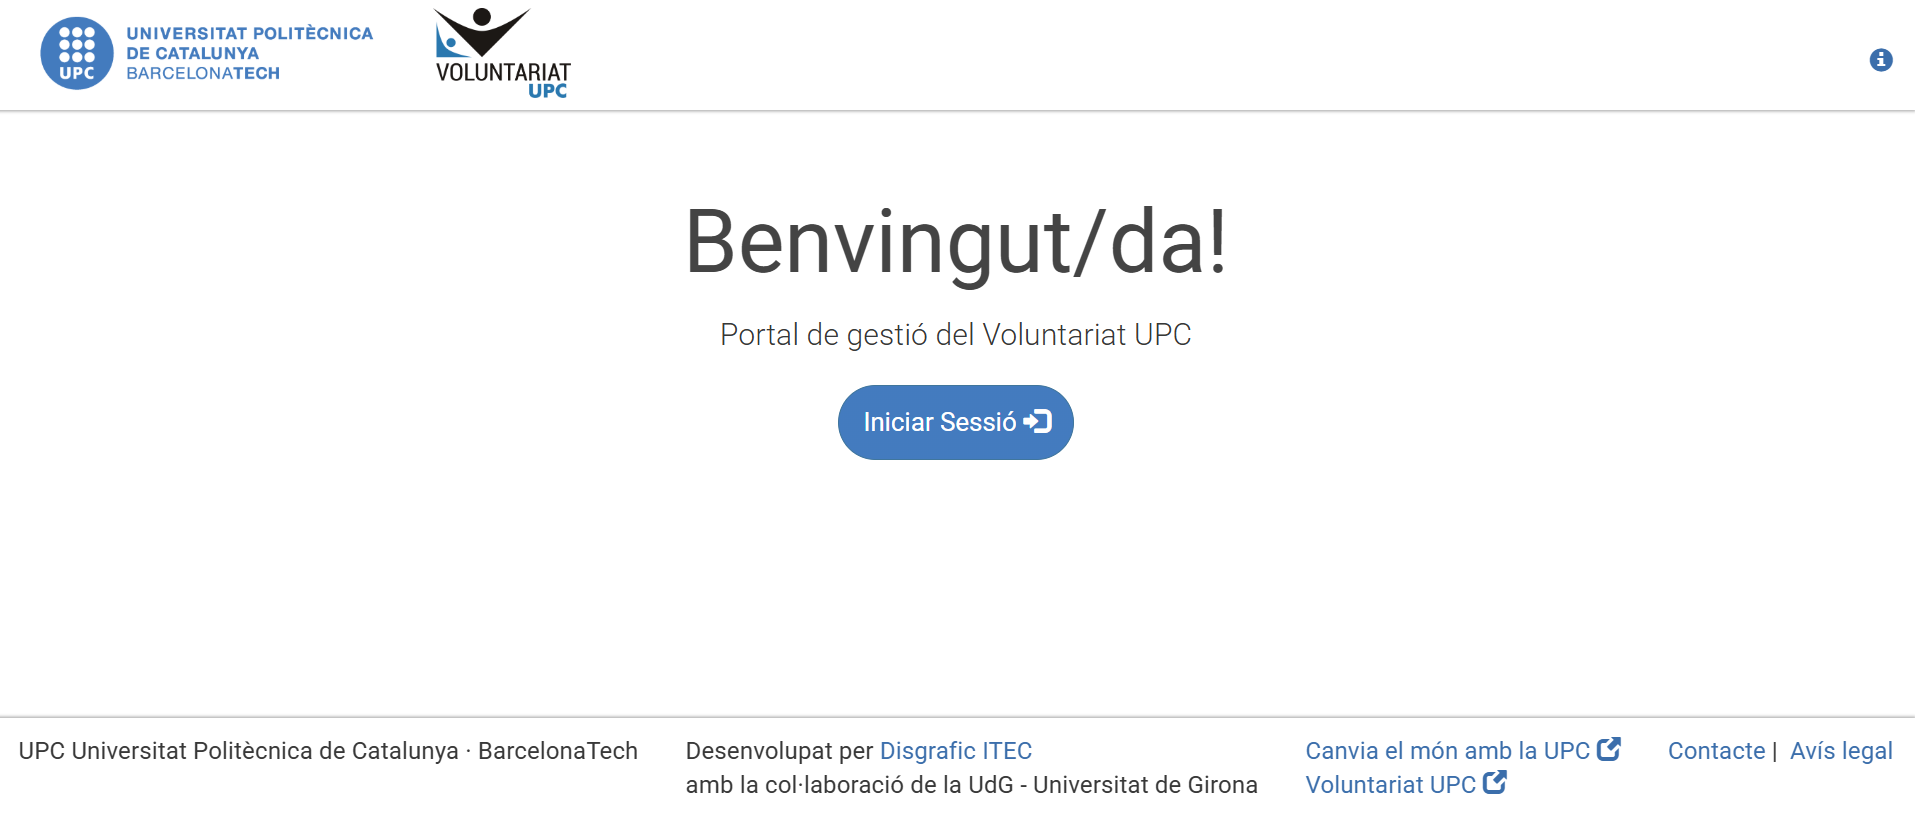The height and width of the screenshot is (820, 1915).
Task: Click the UPC circular dotted logo
Action: coord(76,54)
